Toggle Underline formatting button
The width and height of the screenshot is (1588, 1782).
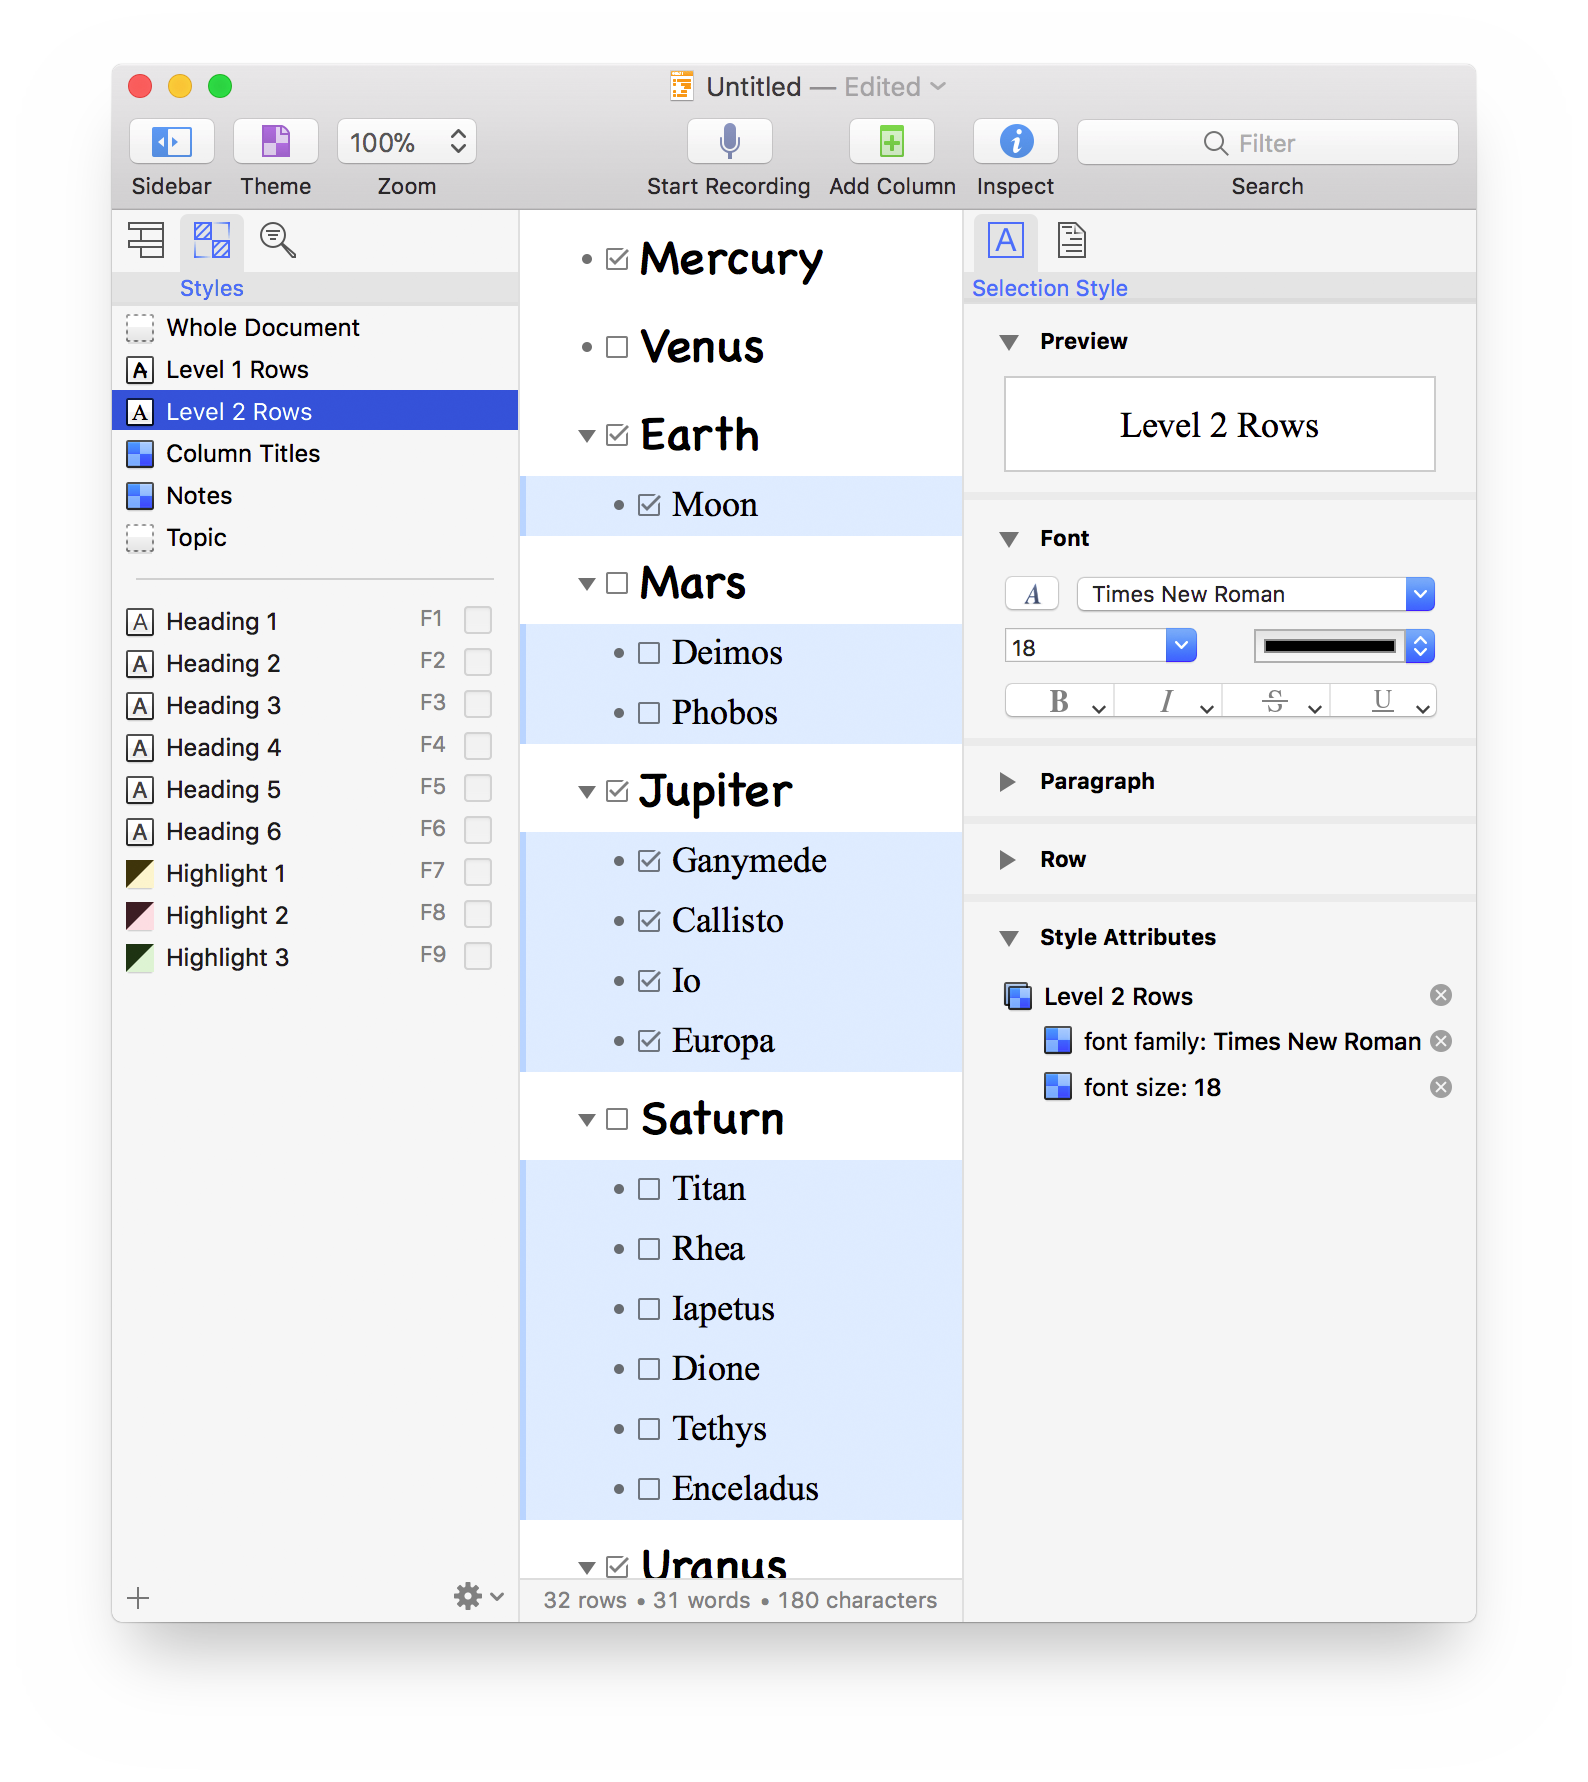tap(1384, 702)
